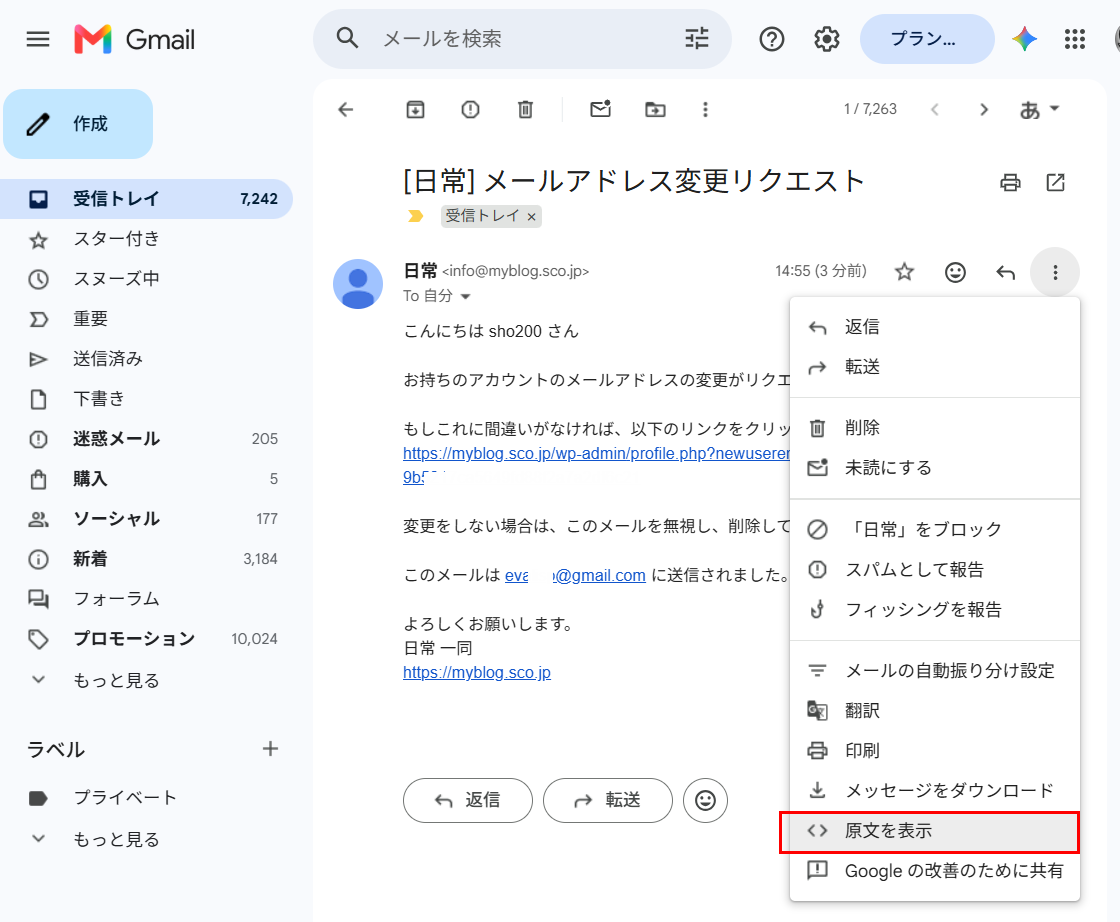Image resolution: width=1120 pixels, height=922 pixels.
Task: Report spam via toolbar icon
Action: click(470, 109)
